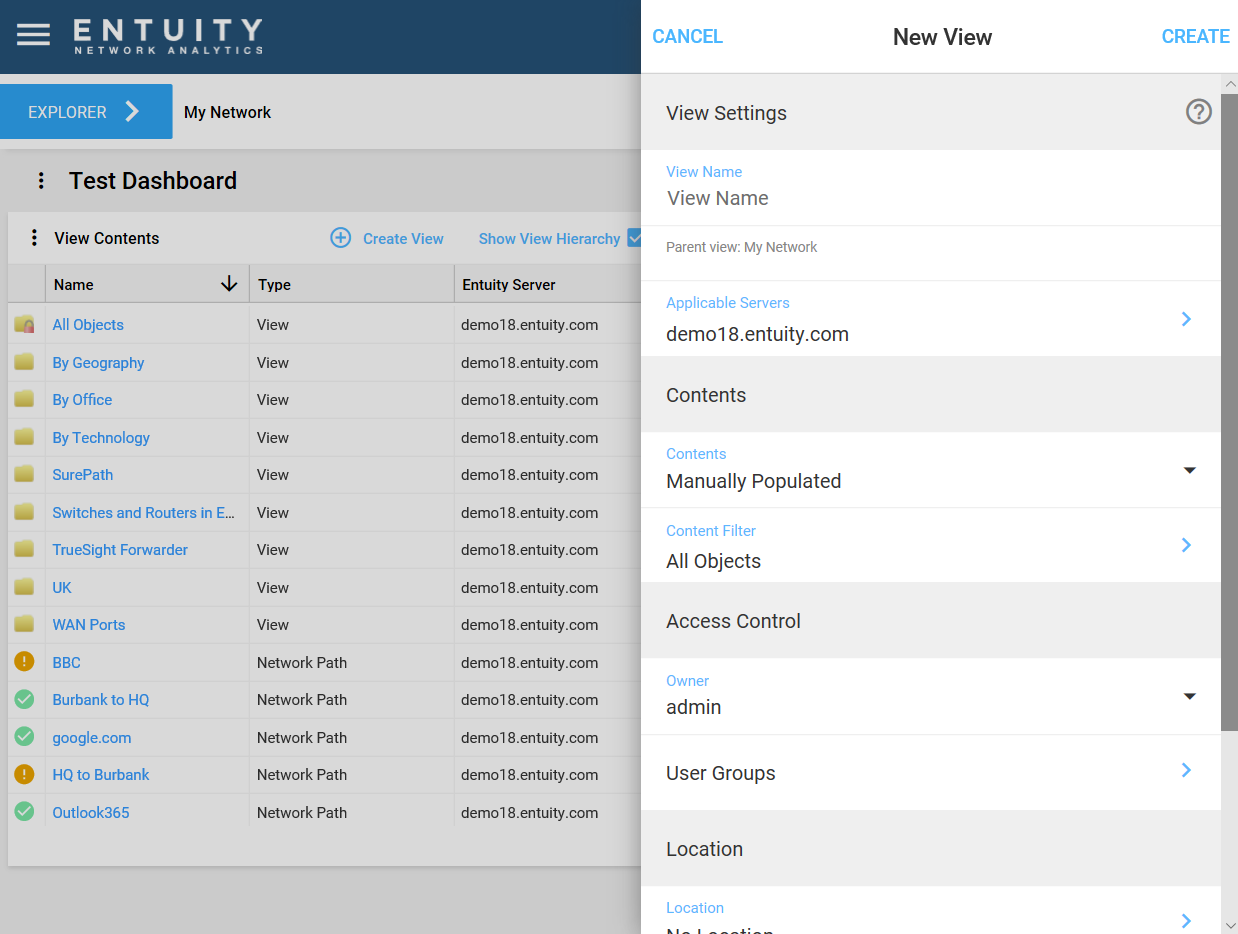Open the View Contents three-dot menu
1238x934 pixels.
[x=34, y=238]
